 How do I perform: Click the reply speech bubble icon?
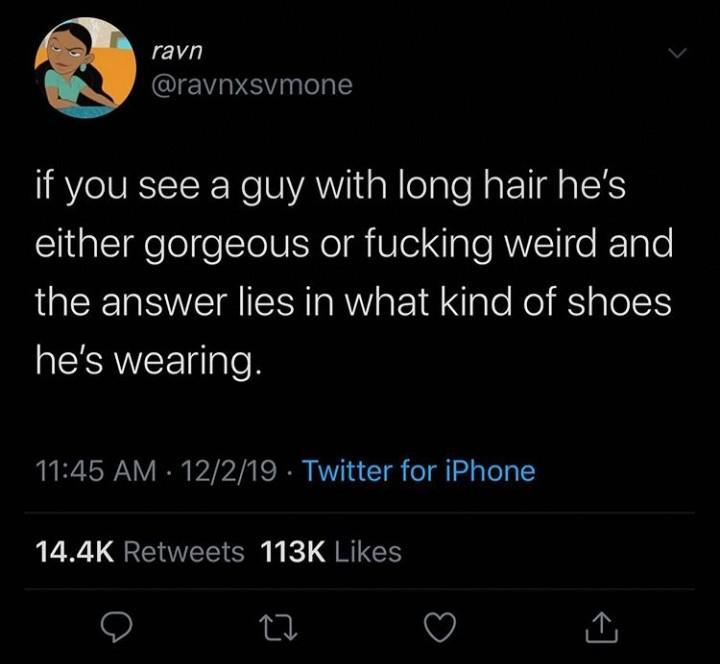pyautogui.click(x=117, y=628)
